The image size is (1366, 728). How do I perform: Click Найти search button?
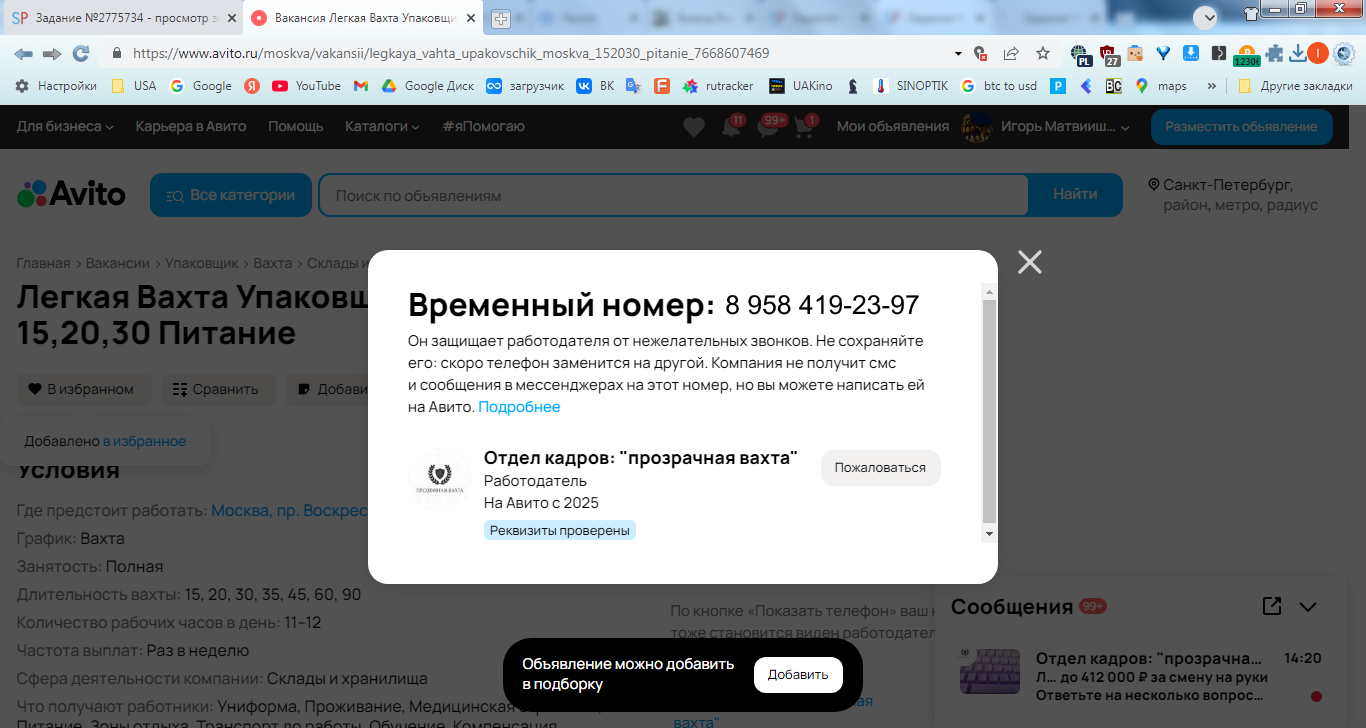pyautogui.click(x=1075, y=195)
